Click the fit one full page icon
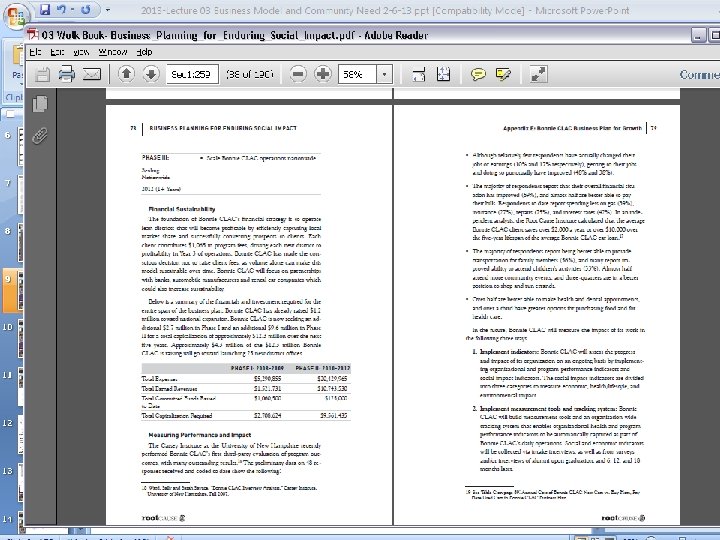This screenshot has width=720, height=540. click(x=443, y=74)
